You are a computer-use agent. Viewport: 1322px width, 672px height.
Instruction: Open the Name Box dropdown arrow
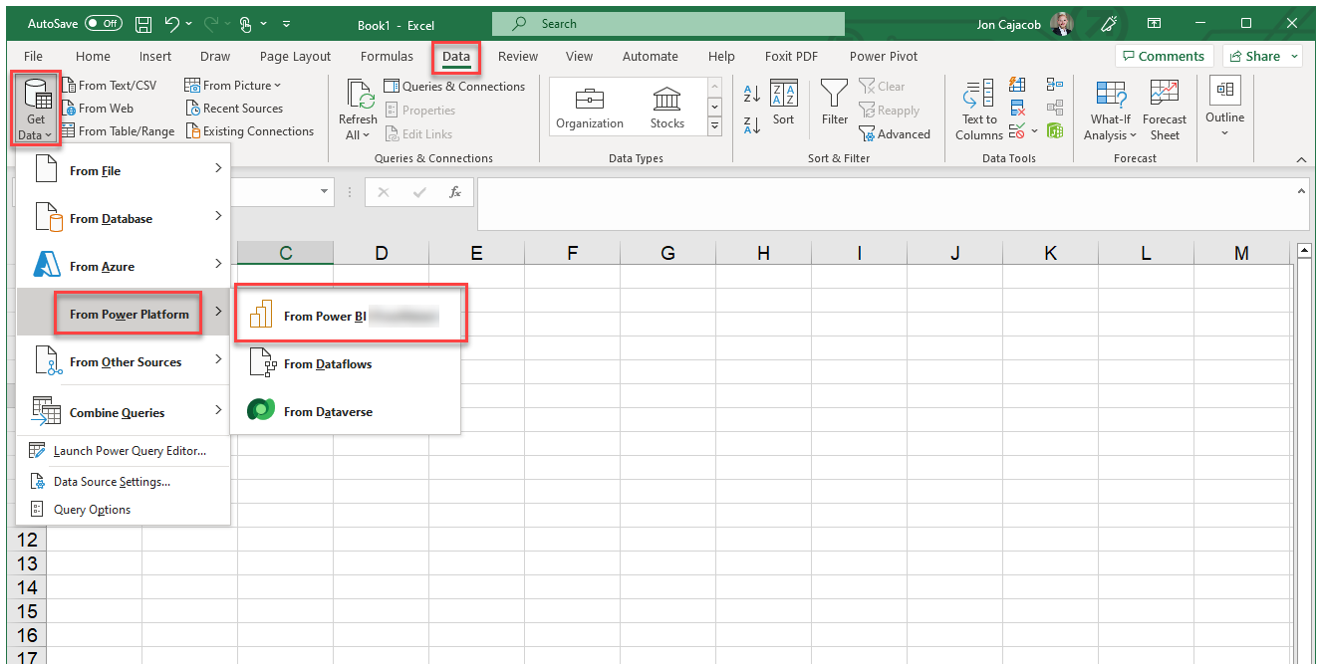coord(324,192)
